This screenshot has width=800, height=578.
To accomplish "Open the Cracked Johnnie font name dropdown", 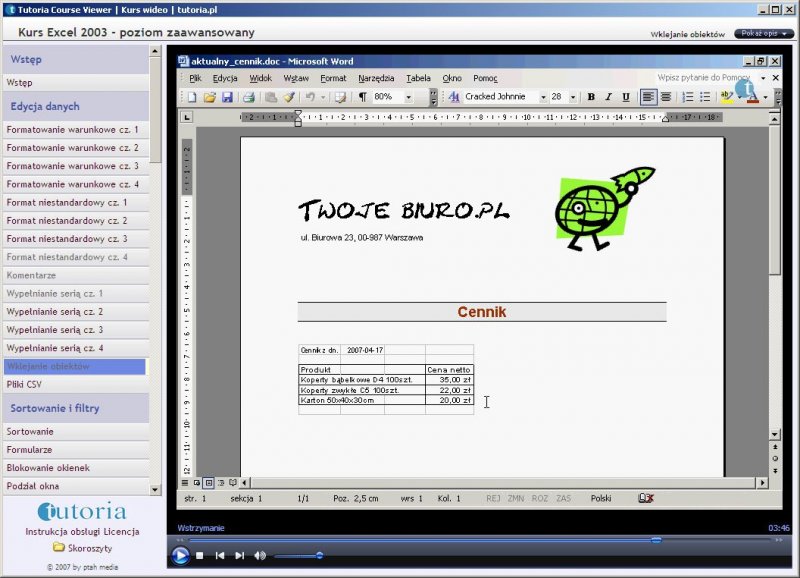I will tap(543, 97).
